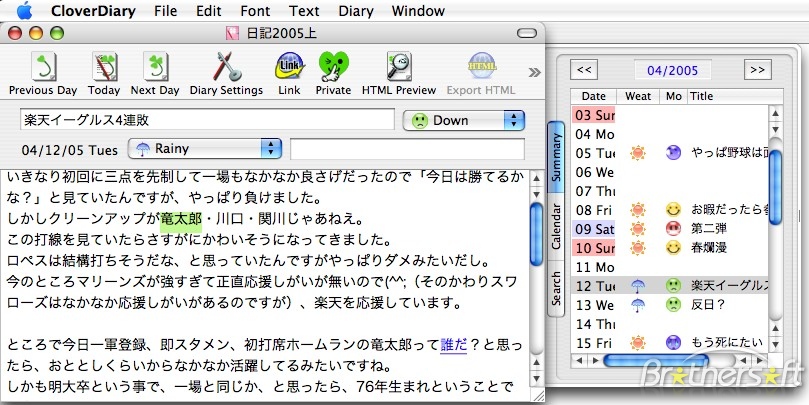
Task: Select the 05 Tue row date
Action: point(595,153)
